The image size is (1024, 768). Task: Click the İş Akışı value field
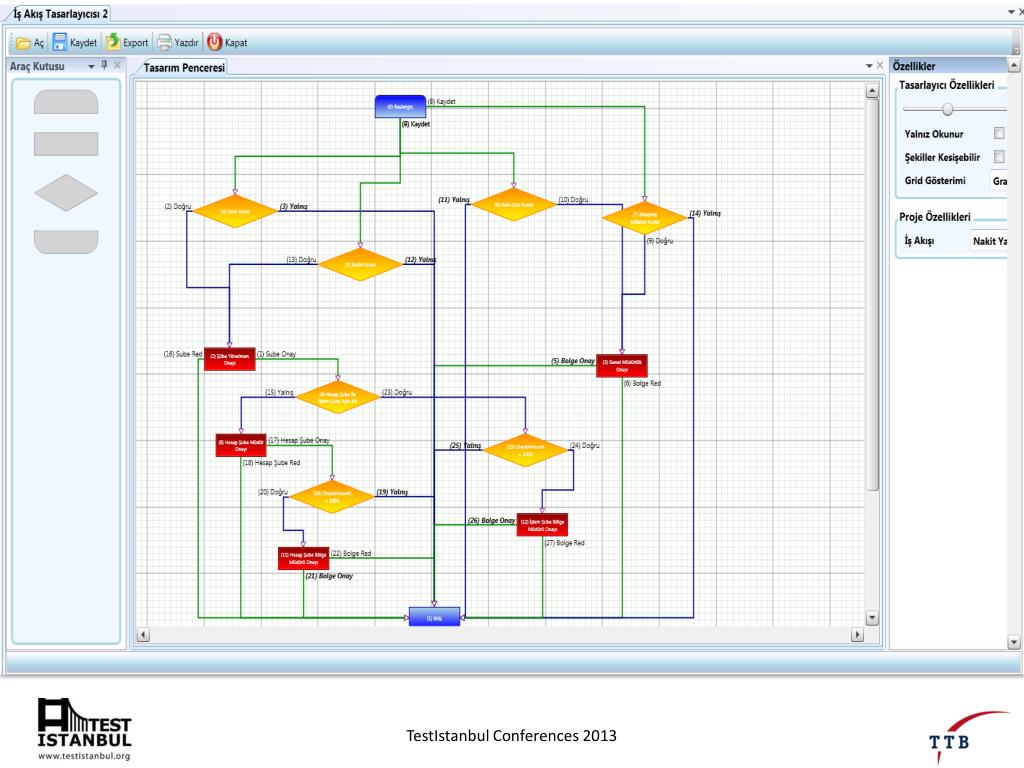[989, 241]
